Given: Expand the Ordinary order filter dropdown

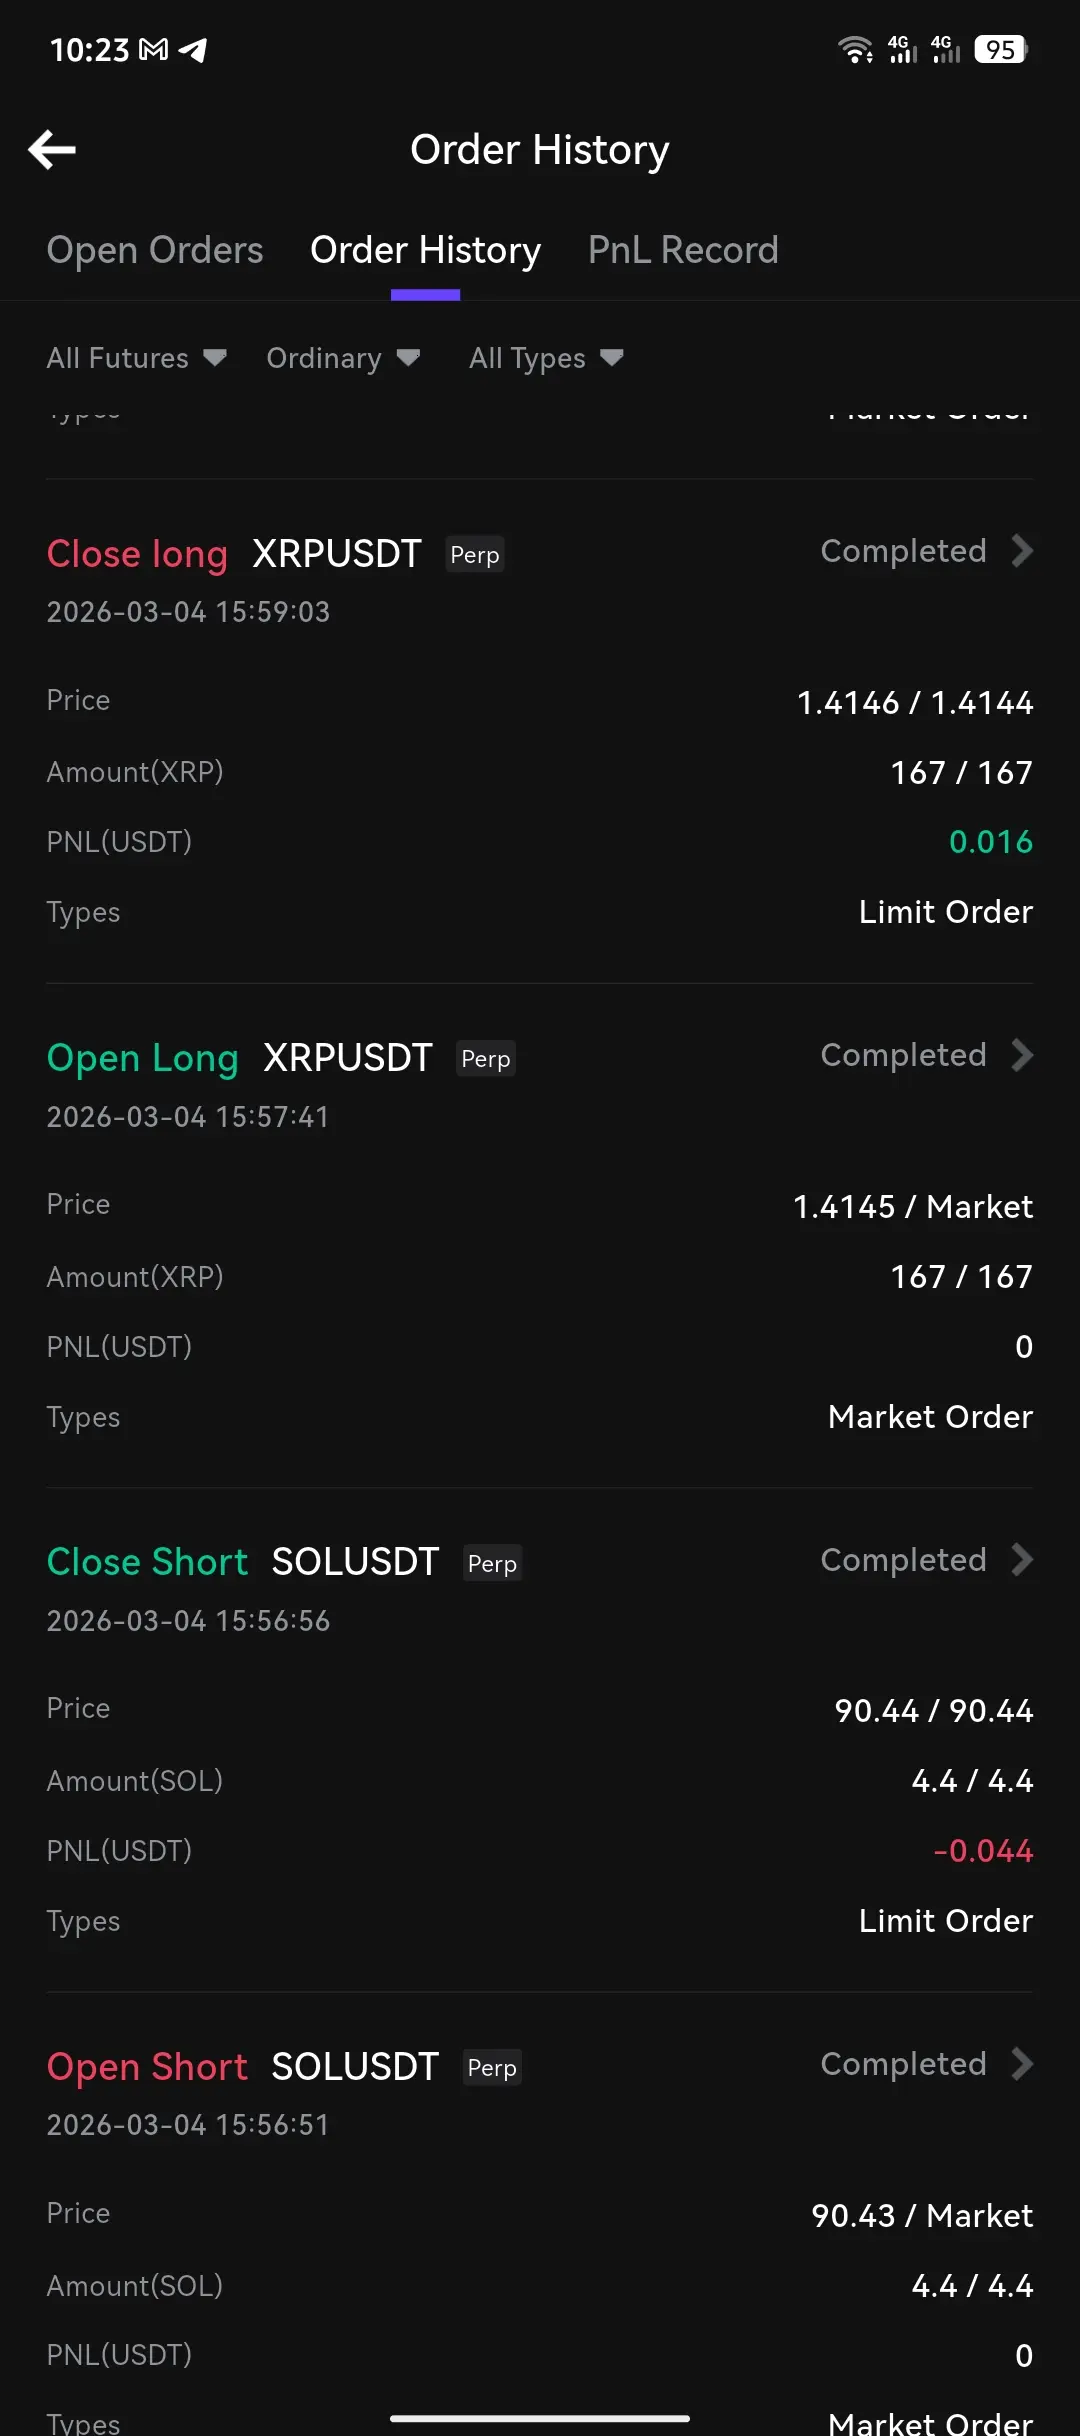Looking at the screenshot, I should (342, 358).
